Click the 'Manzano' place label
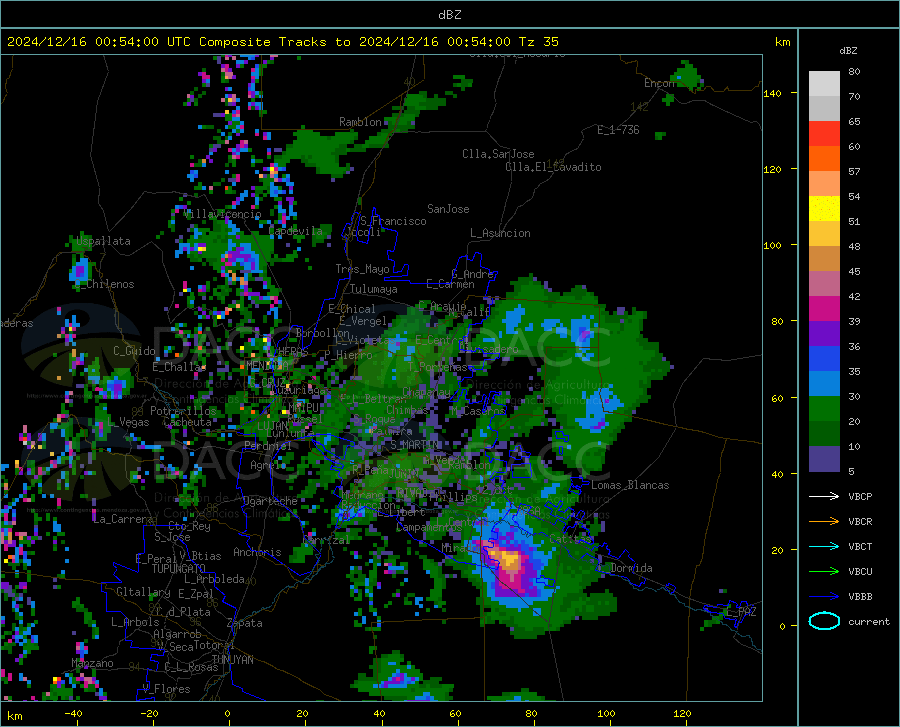The height and width of the screenshot is (727, 900). click(92, 663)
